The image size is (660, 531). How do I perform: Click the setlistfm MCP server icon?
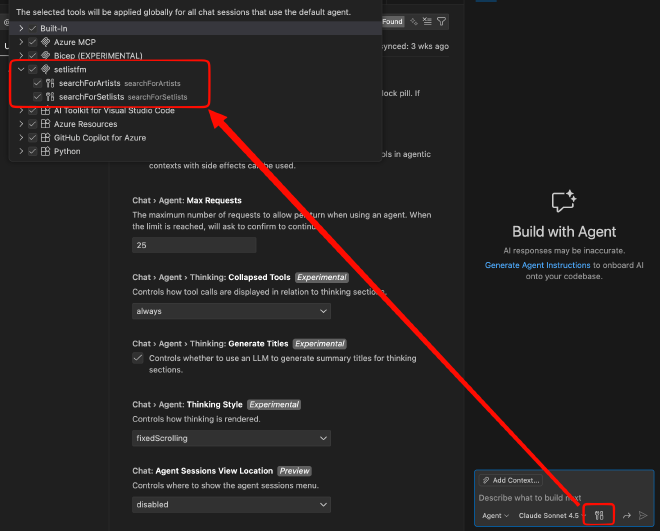(46, 69)
